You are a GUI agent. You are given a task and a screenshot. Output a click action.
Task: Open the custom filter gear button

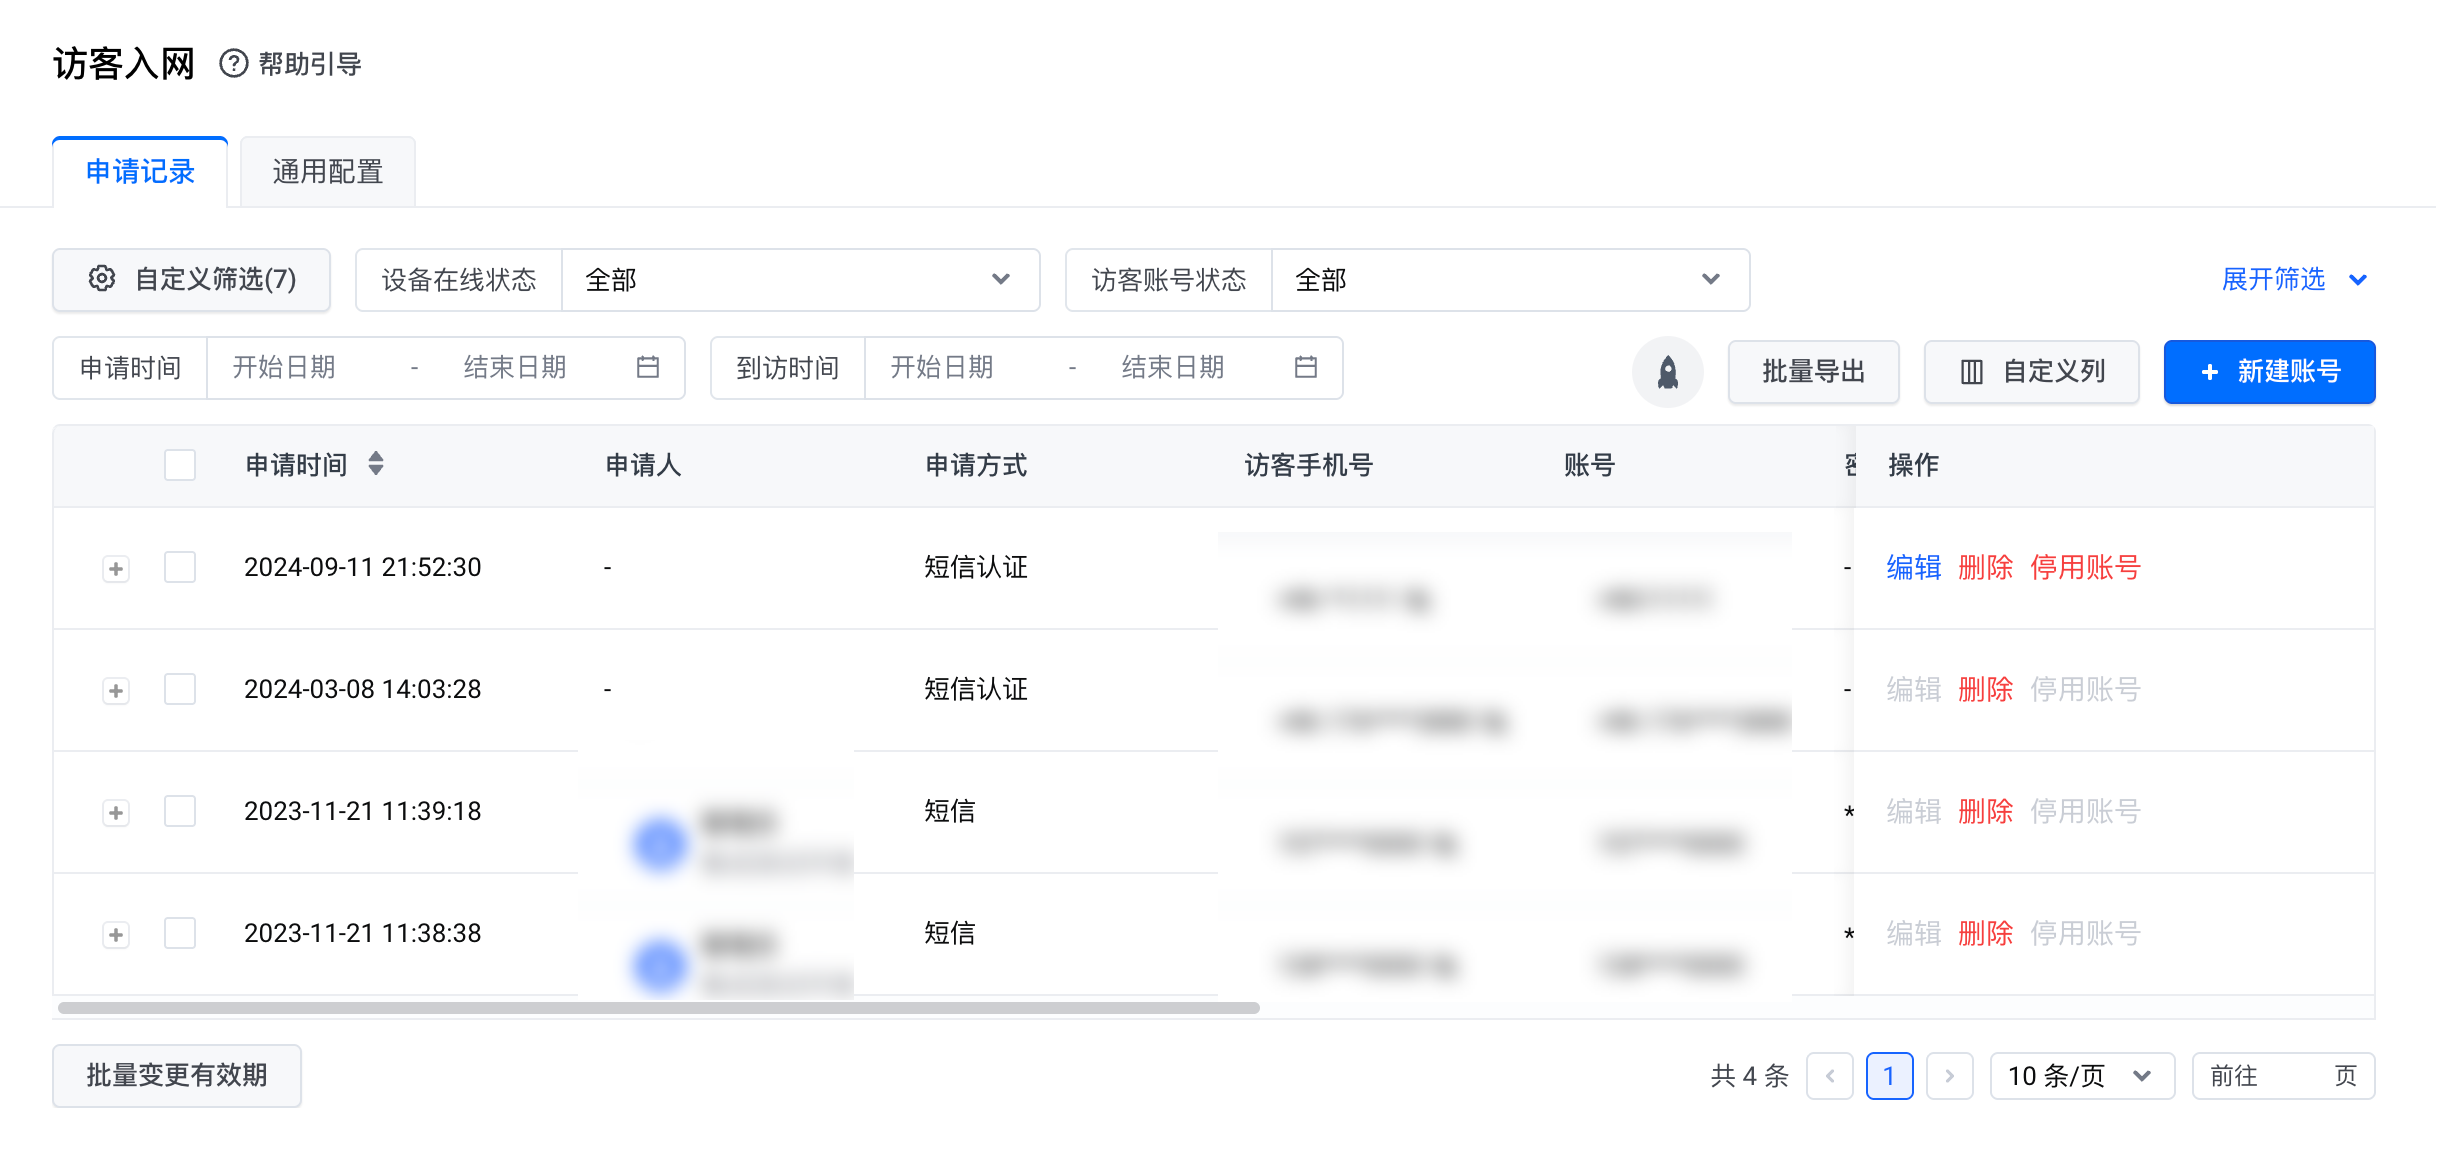(192, 279)
